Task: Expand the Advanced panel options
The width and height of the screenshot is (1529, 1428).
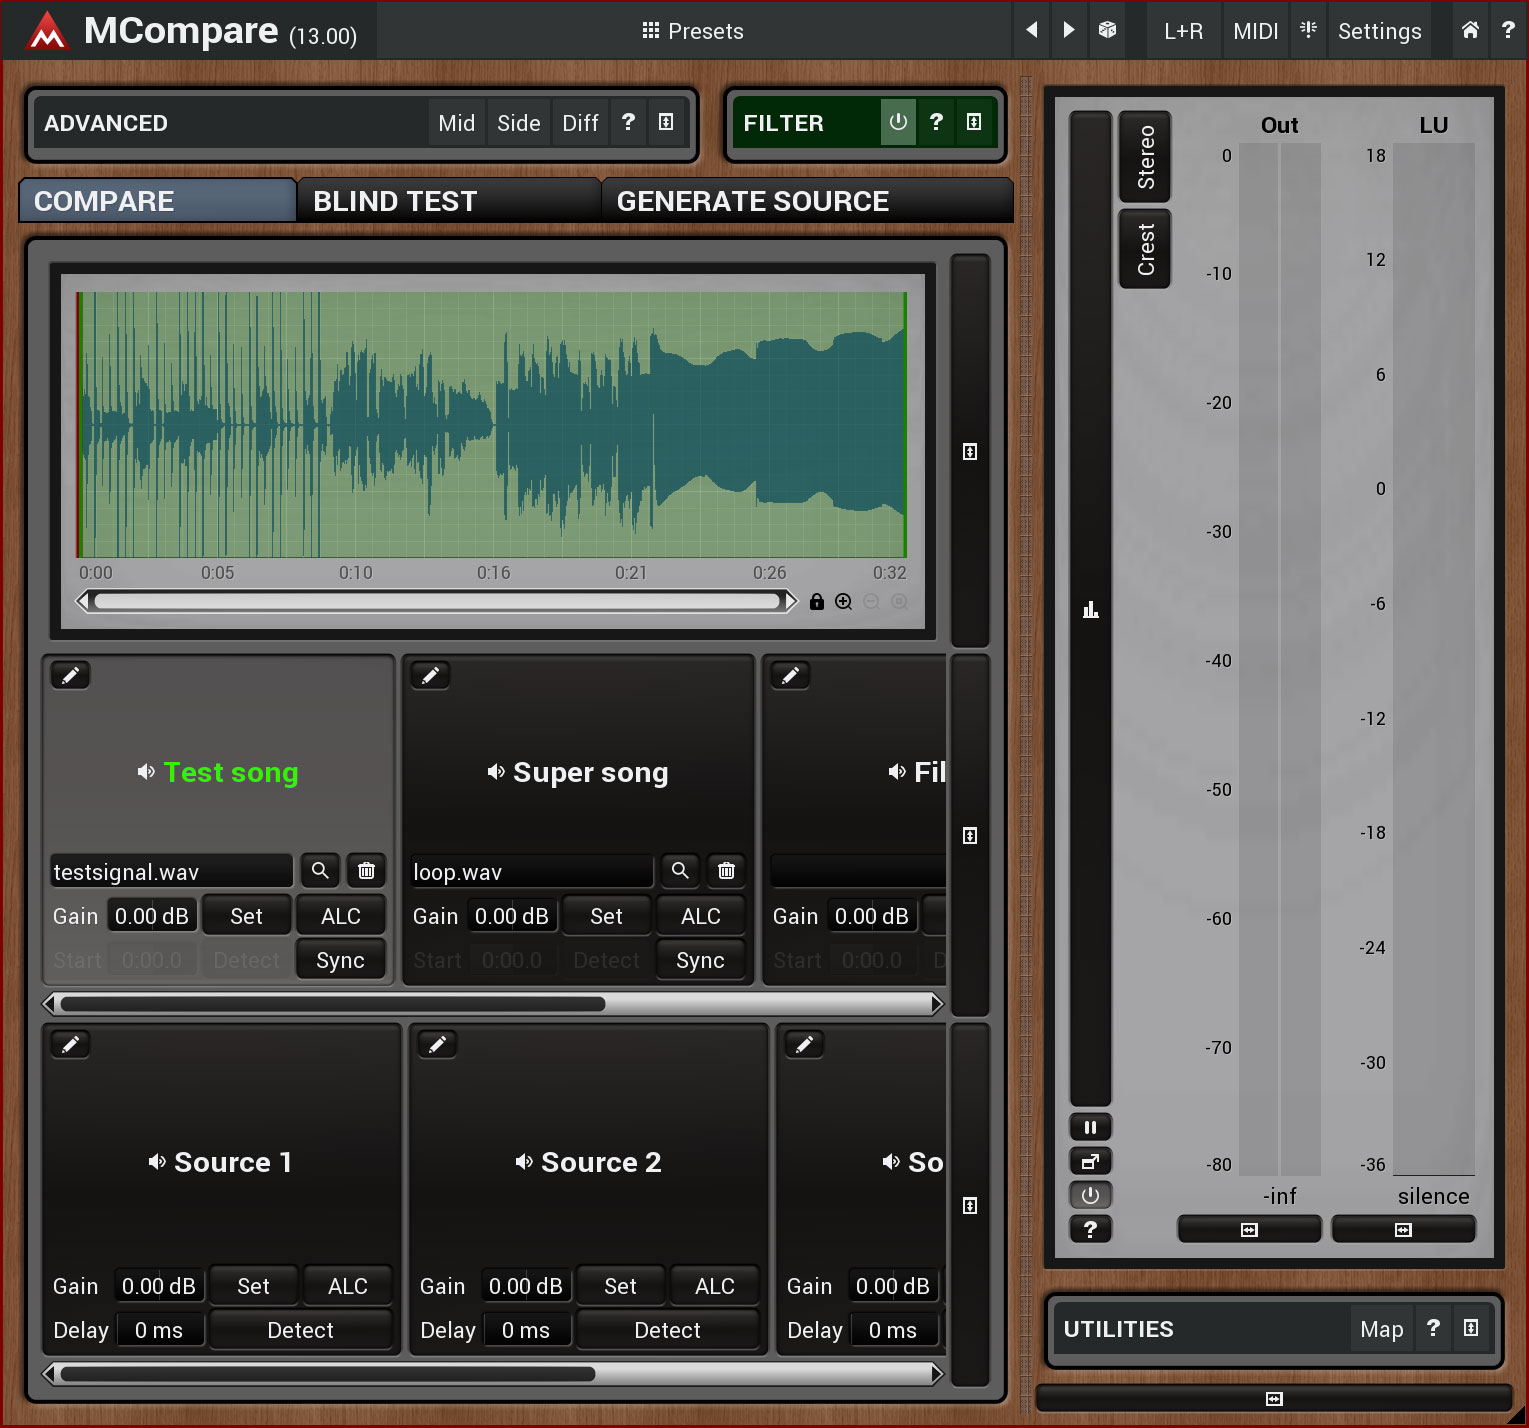Action: tap(666, 122)
